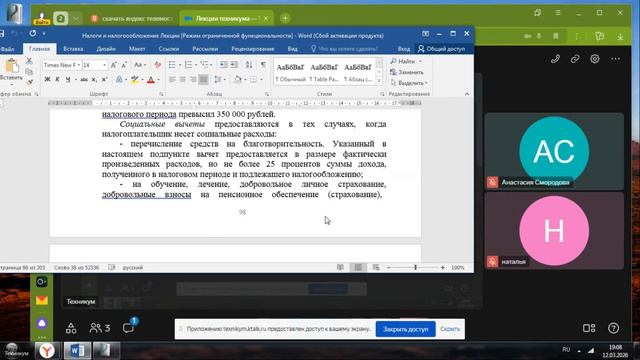Open meeting more options ellipsis
Image resolution: width=640 pixels, height=360 pixels.
point(616,59)
